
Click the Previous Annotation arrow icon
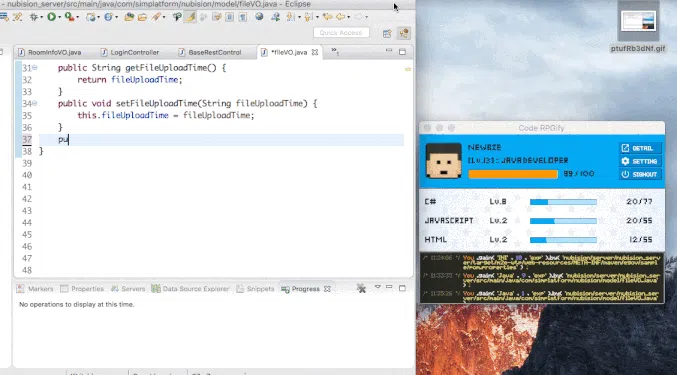click(x=308, y=17)
